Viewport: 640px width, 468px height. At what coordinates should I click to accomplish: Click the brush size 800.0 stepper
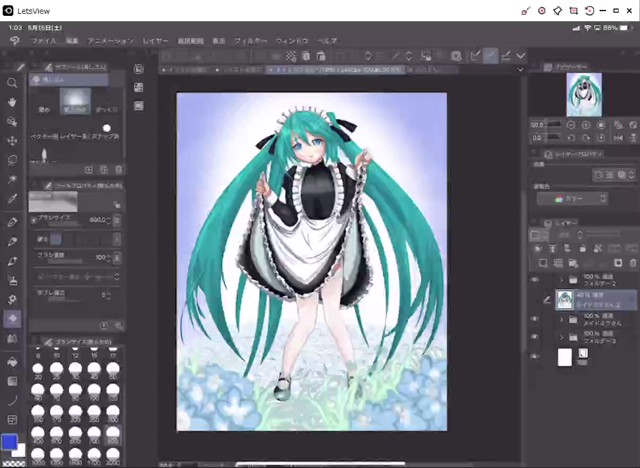point(108,221)
